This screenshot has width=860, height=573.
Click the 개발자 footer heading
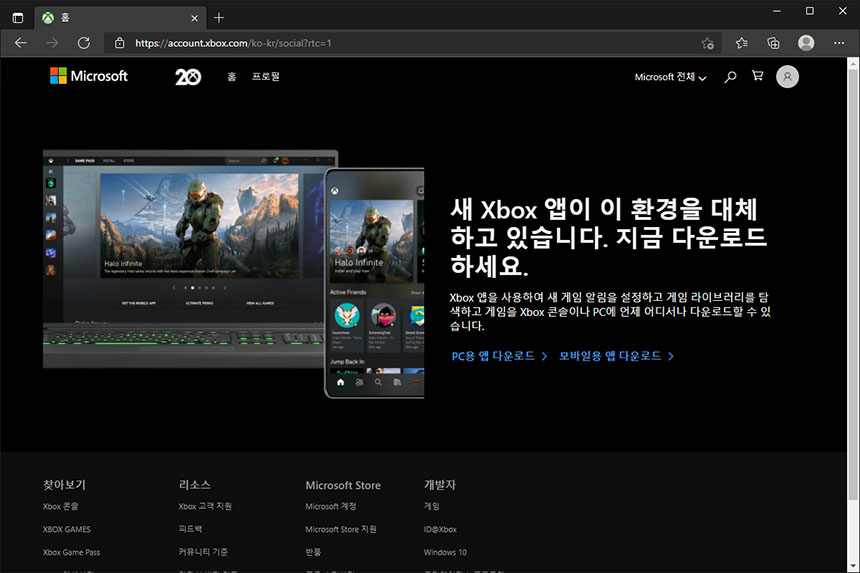(x=439, y=485)
